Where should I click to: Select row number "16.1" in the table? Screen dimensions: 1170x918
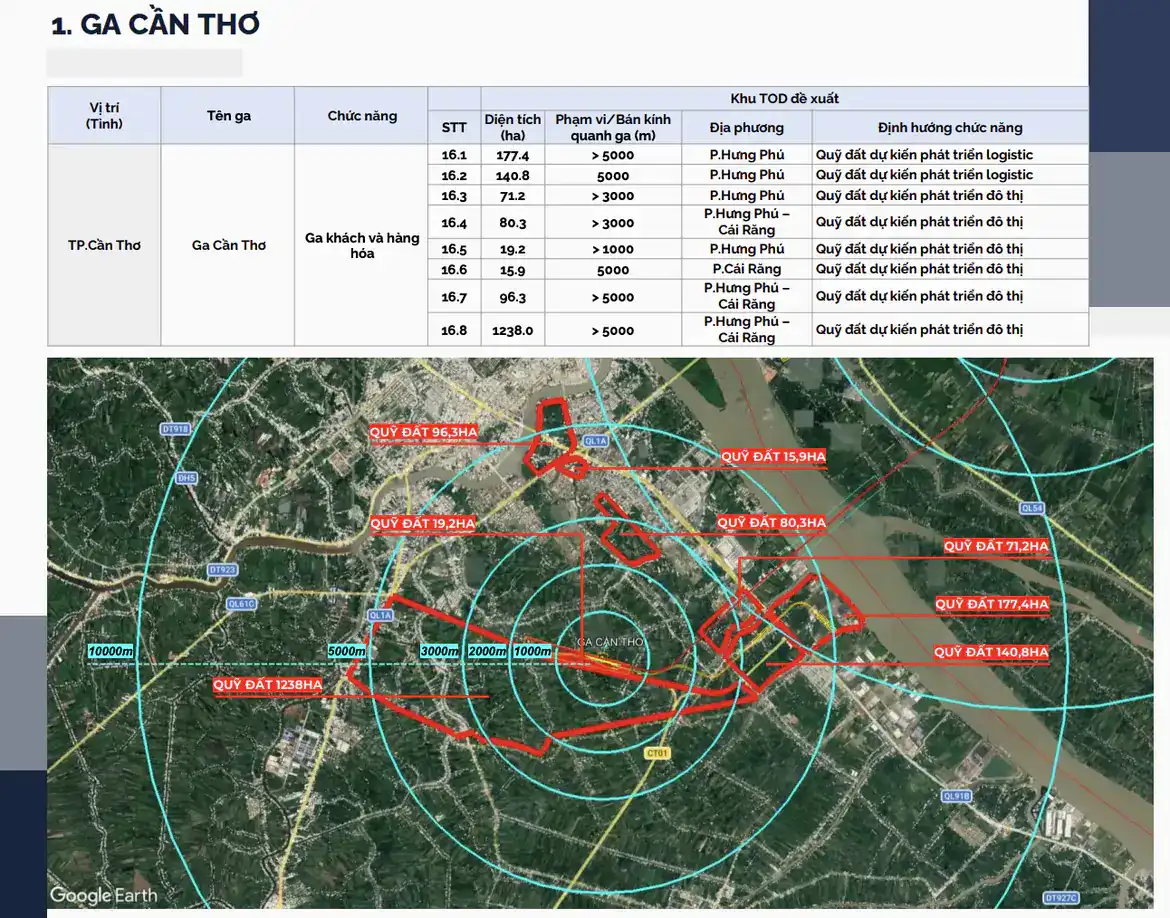[x=454, y=155]
